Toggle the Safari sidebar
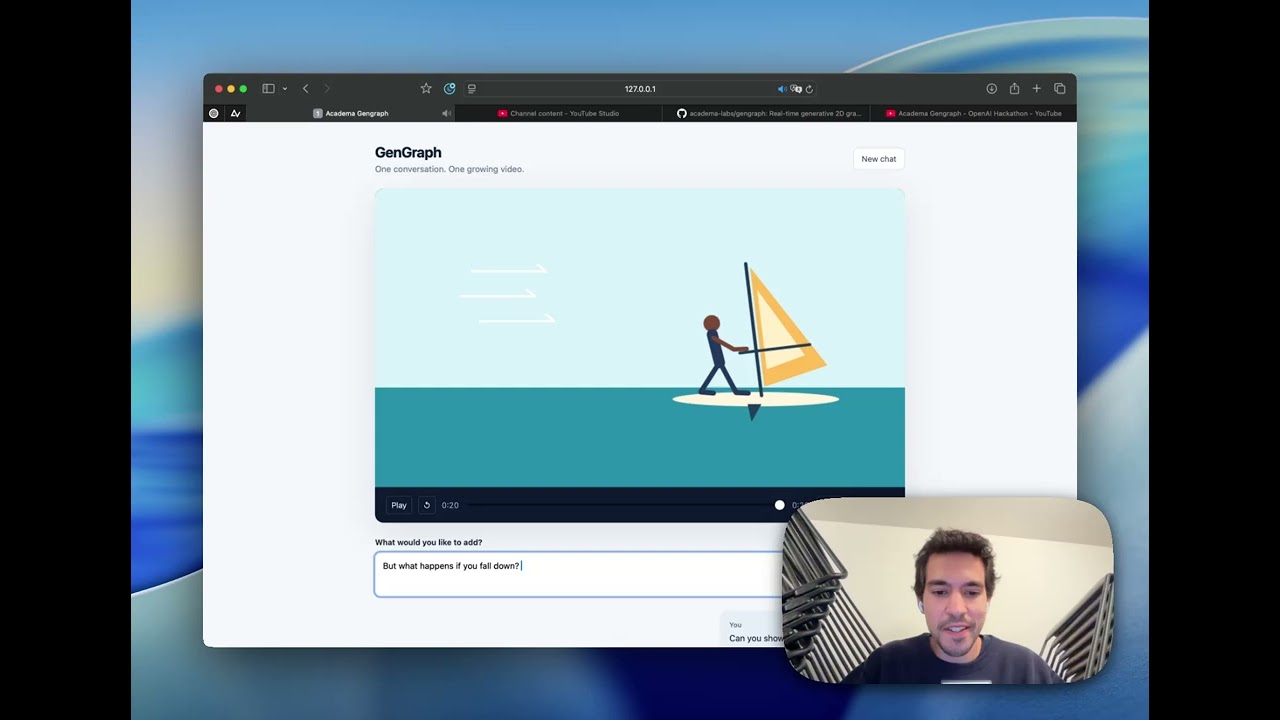Viewport: 1280px width, 720px height. pyautogui.click(x=268, y=89)
